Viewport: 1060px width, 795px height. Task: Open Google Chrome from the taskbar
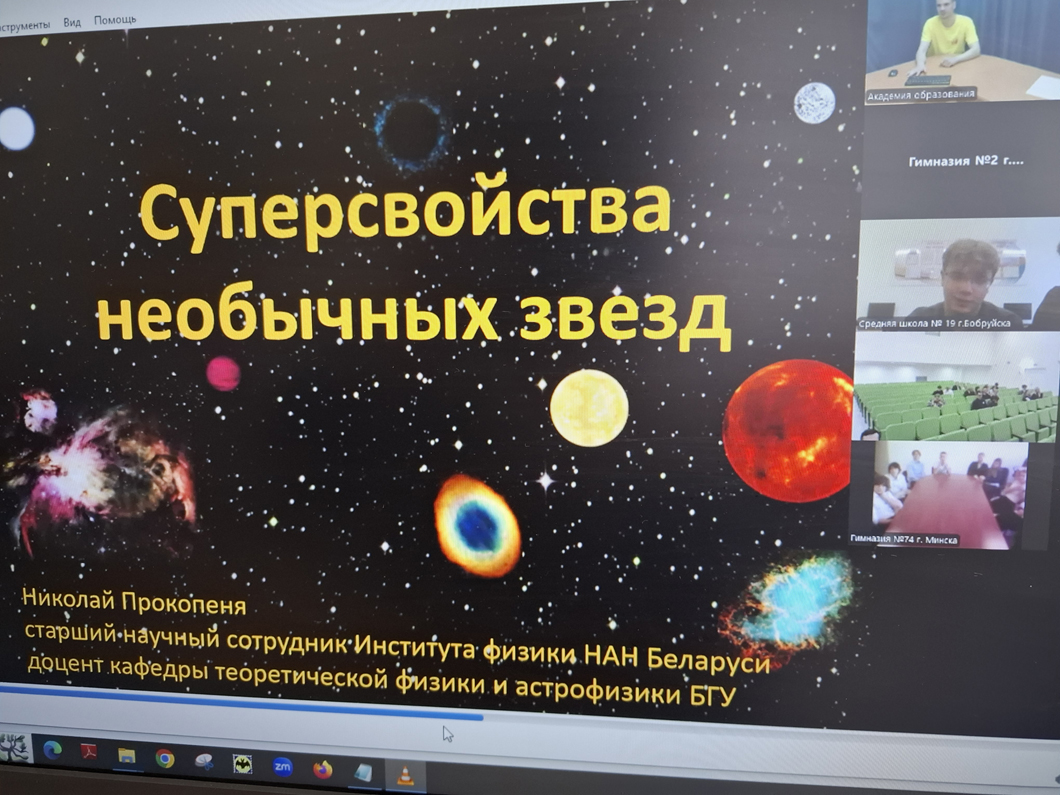click(x=165, y=759)
